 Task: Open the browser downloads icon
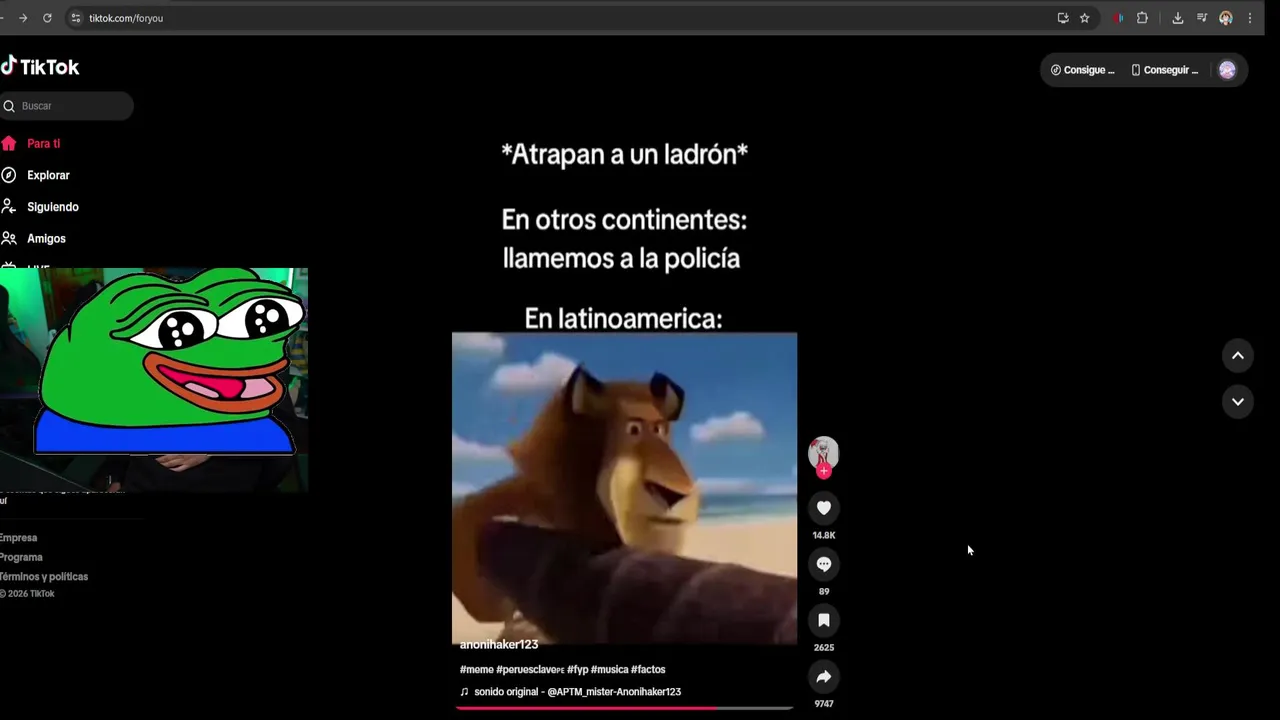tap(1178, 18)
